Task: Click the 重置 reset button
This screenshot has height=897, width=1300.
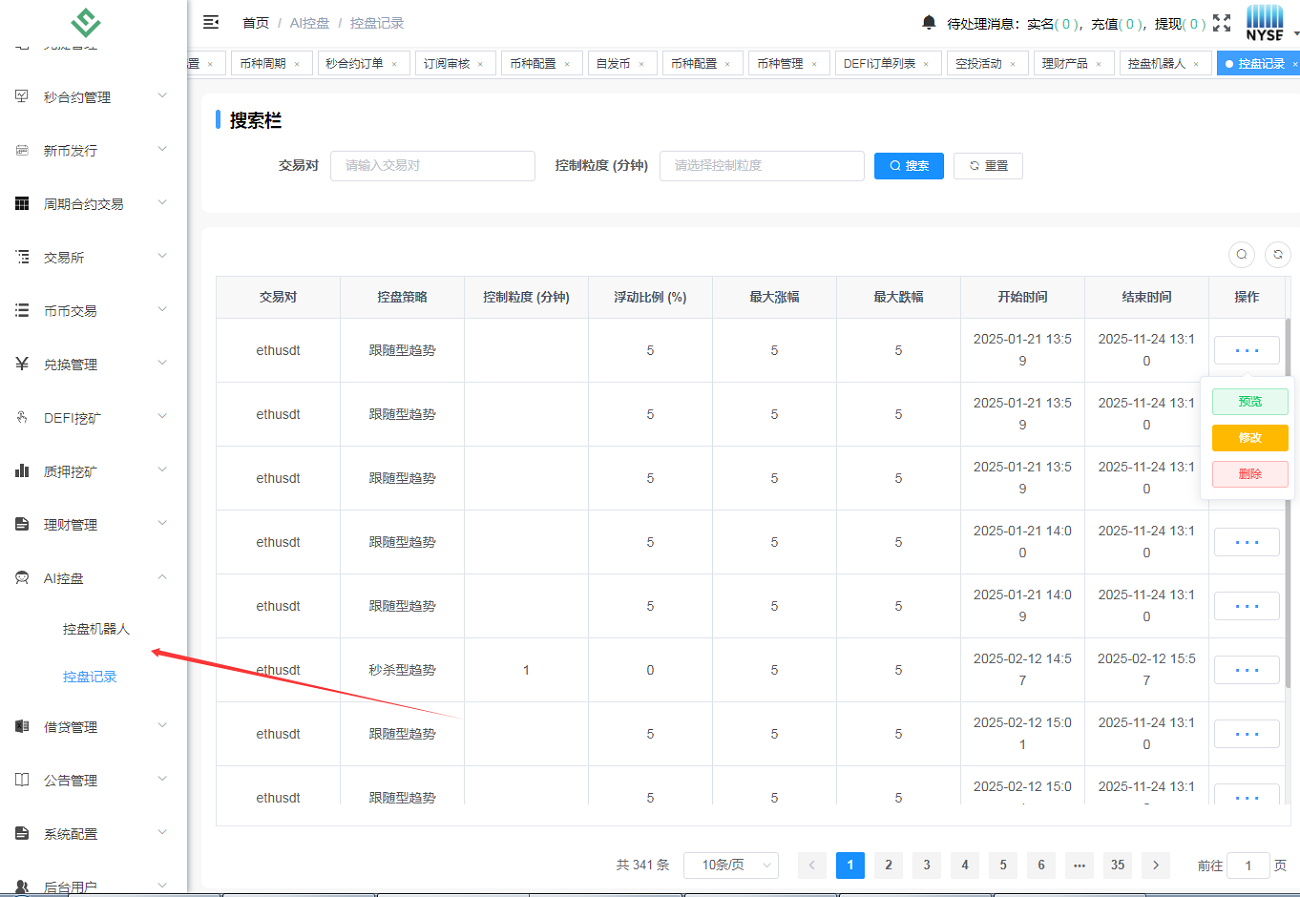Action: [988, 166]
